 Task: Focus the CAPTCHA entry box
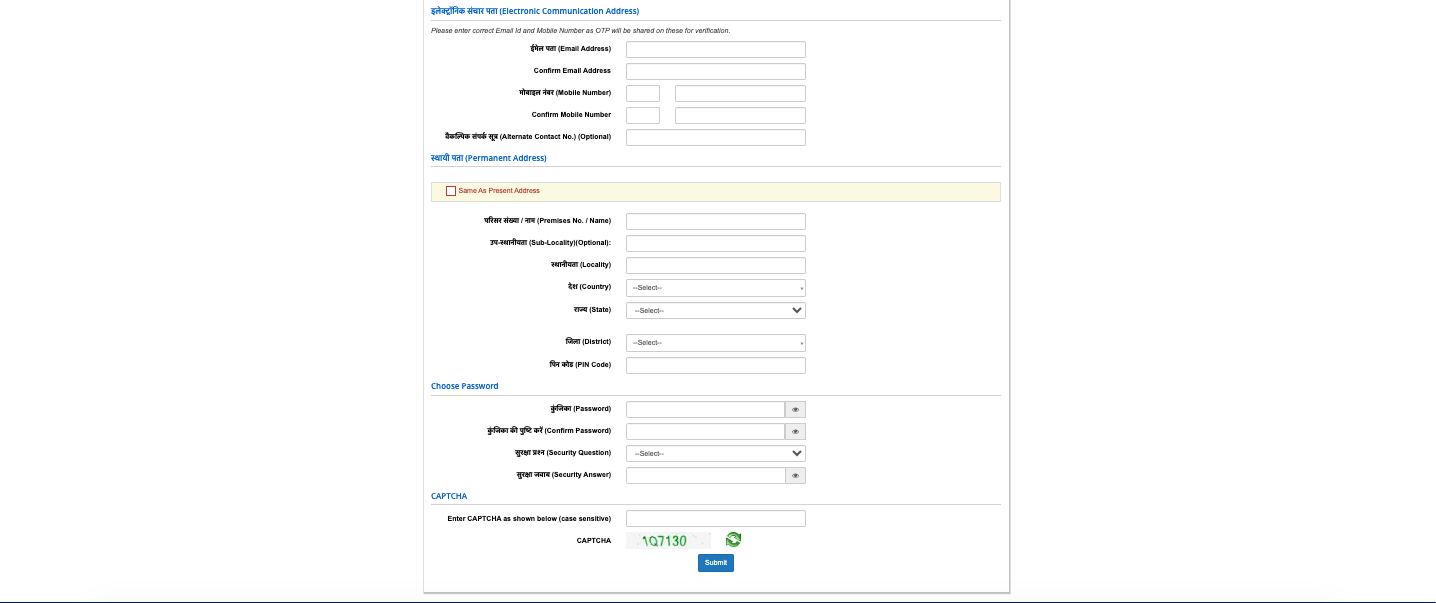pyautogui.click(x=714, y=518)
